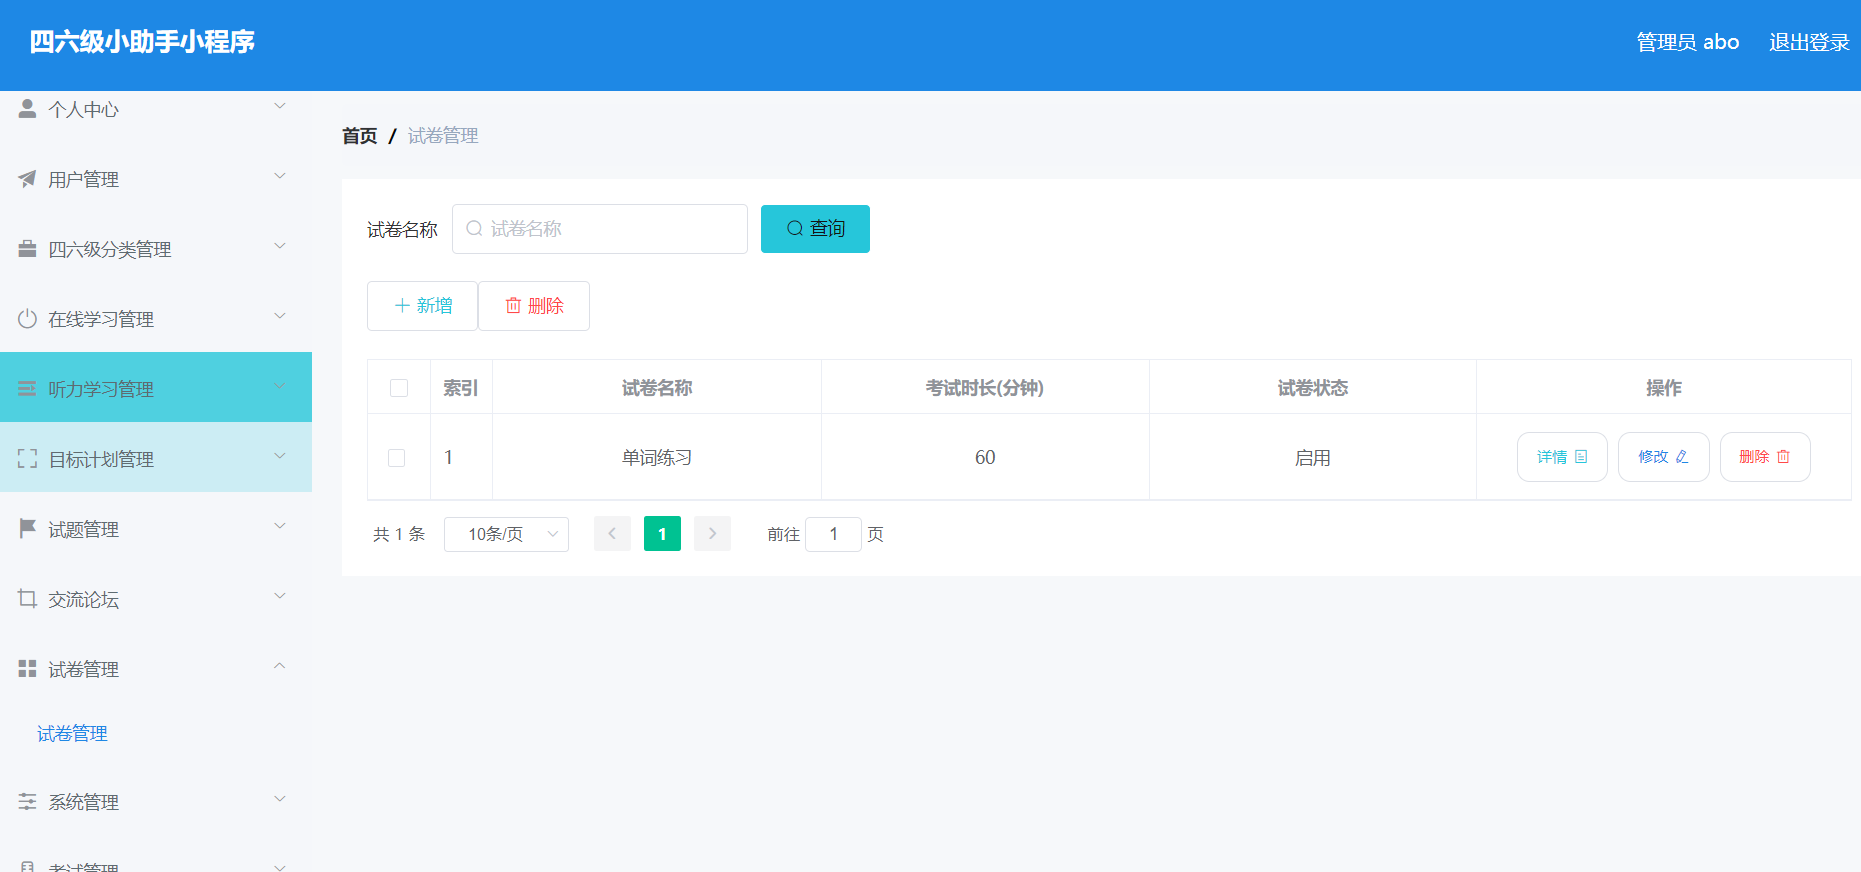1861x872 pixels.
Task: Click 退出登录 to log out
Action: coord(1808,42)
